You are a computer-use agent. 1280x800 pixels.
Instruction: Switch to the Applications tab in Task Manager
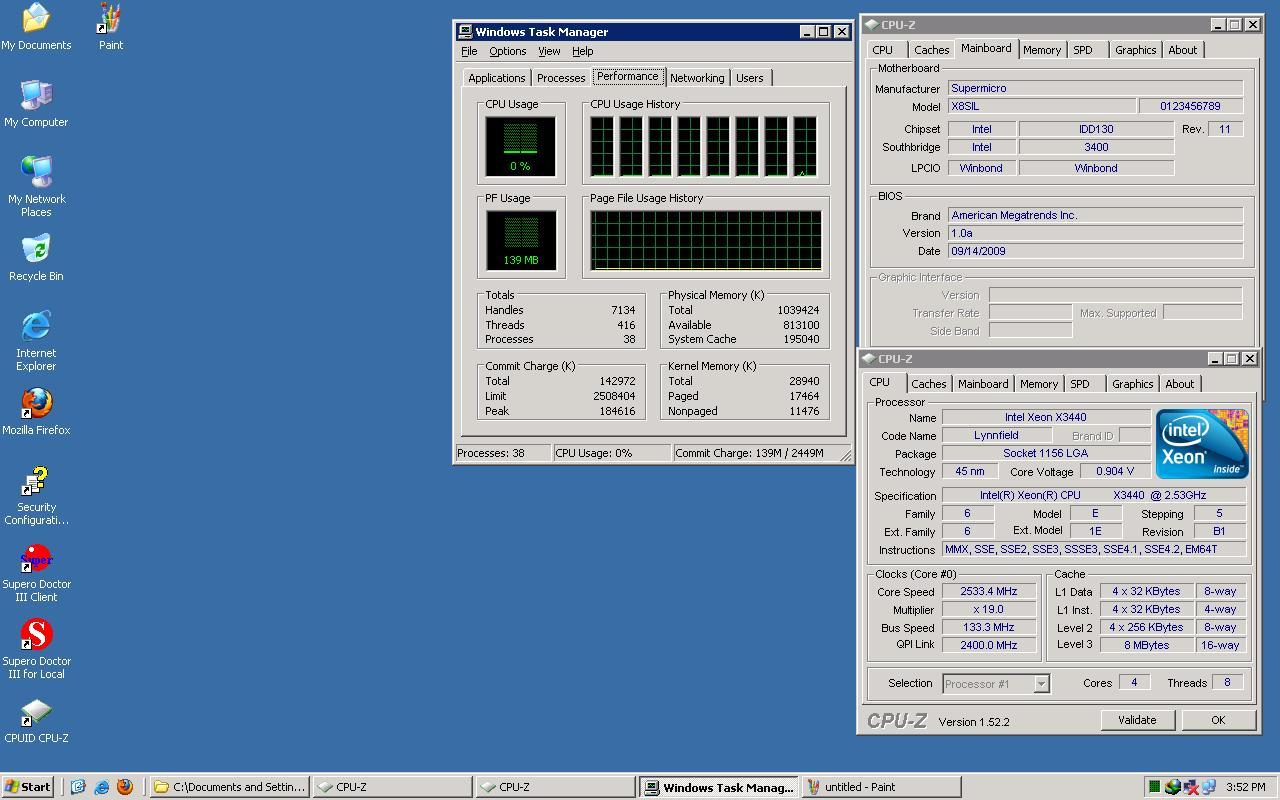pyautogui.click(x=496, y=78)
